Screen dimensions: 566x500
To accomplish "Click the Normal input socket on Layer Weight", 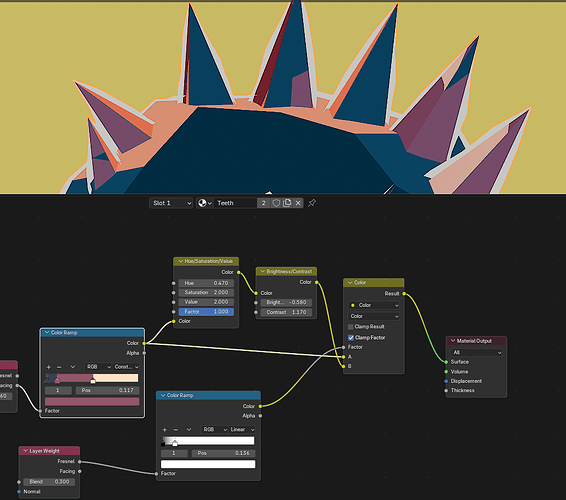I will (19, 491).
